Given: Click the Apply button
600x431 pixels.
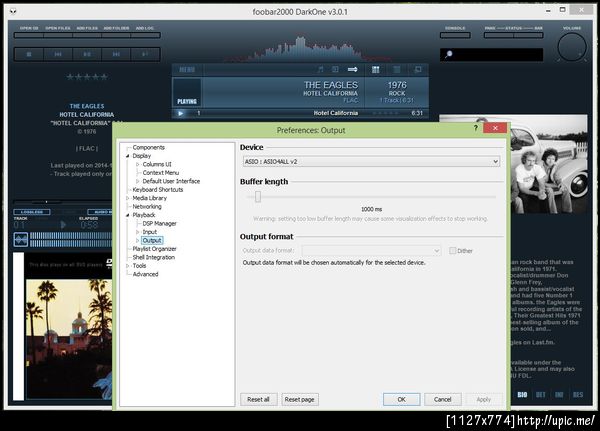Looking at the screenshot, I should point(484,399).
